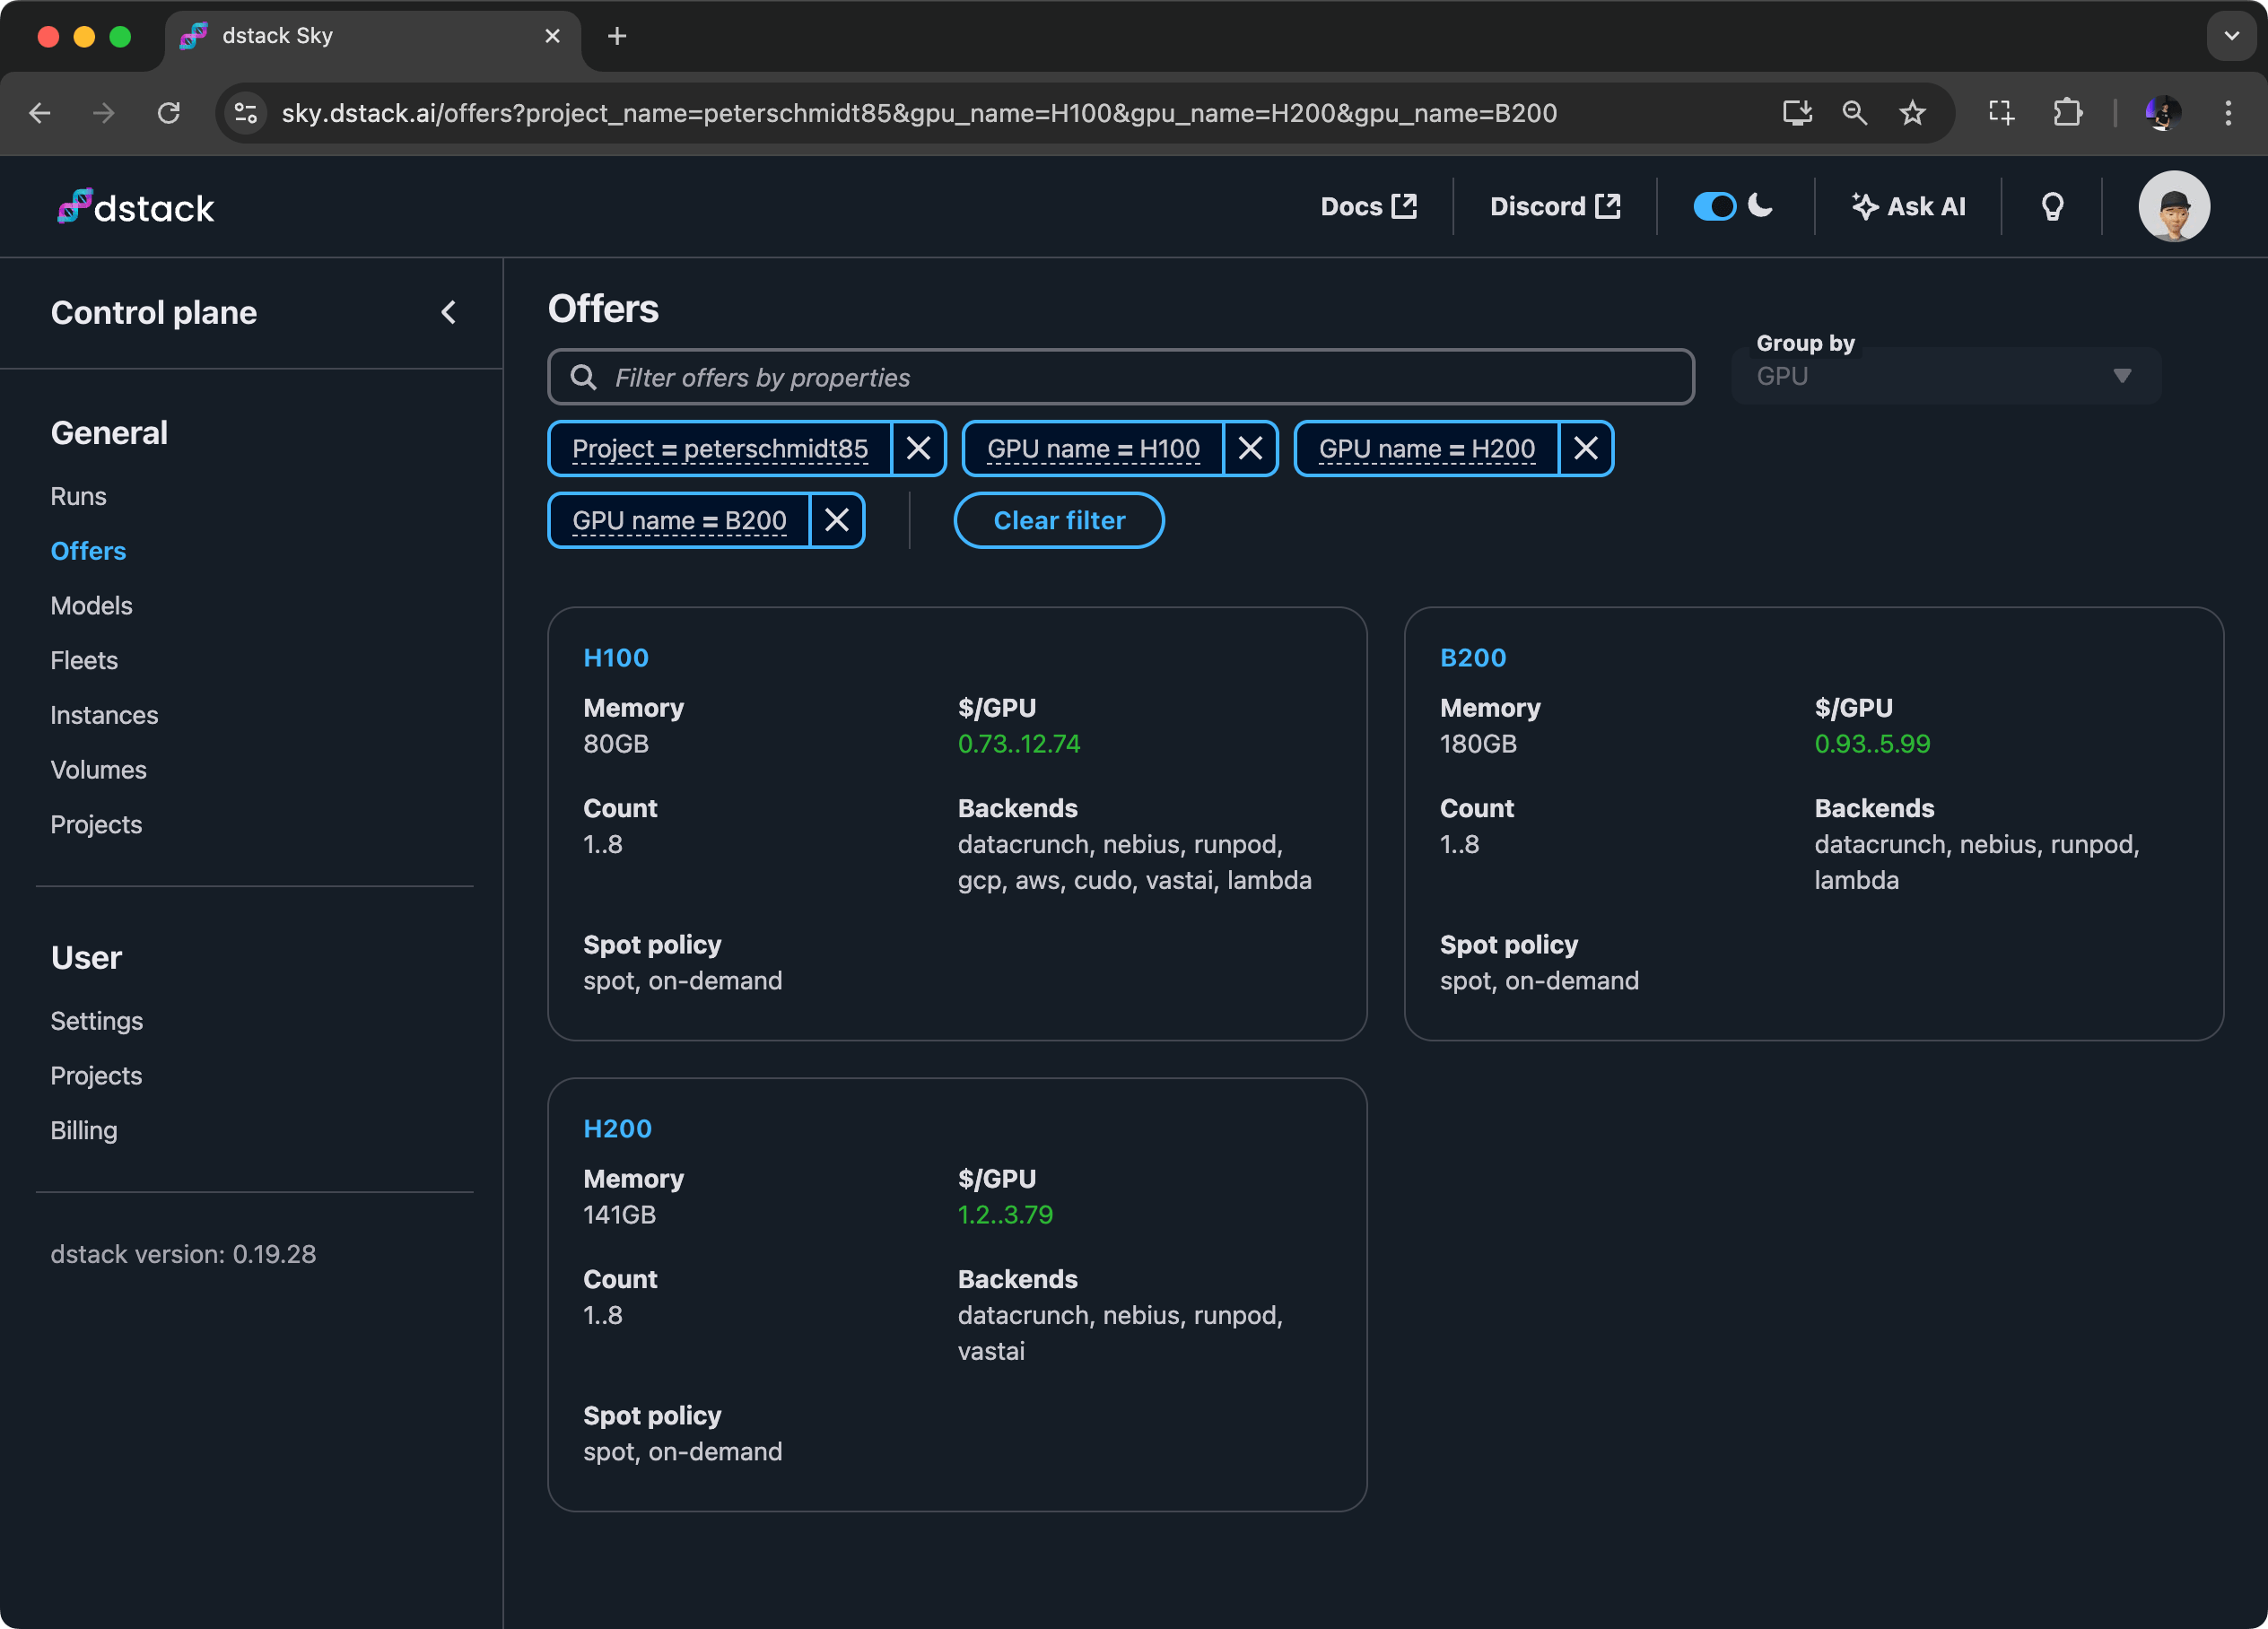Open the H200 offer card title
The height and width of the screenshot is (1629, 2268).
tap(617, 1128)
